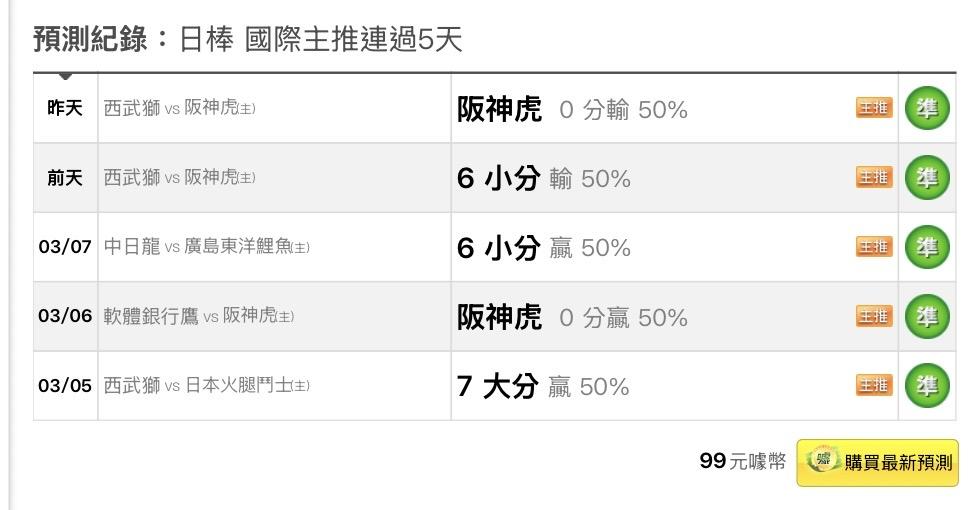
Task: Click orange 主推 tag in 03/06 row
Action: [x=874, y=316]
